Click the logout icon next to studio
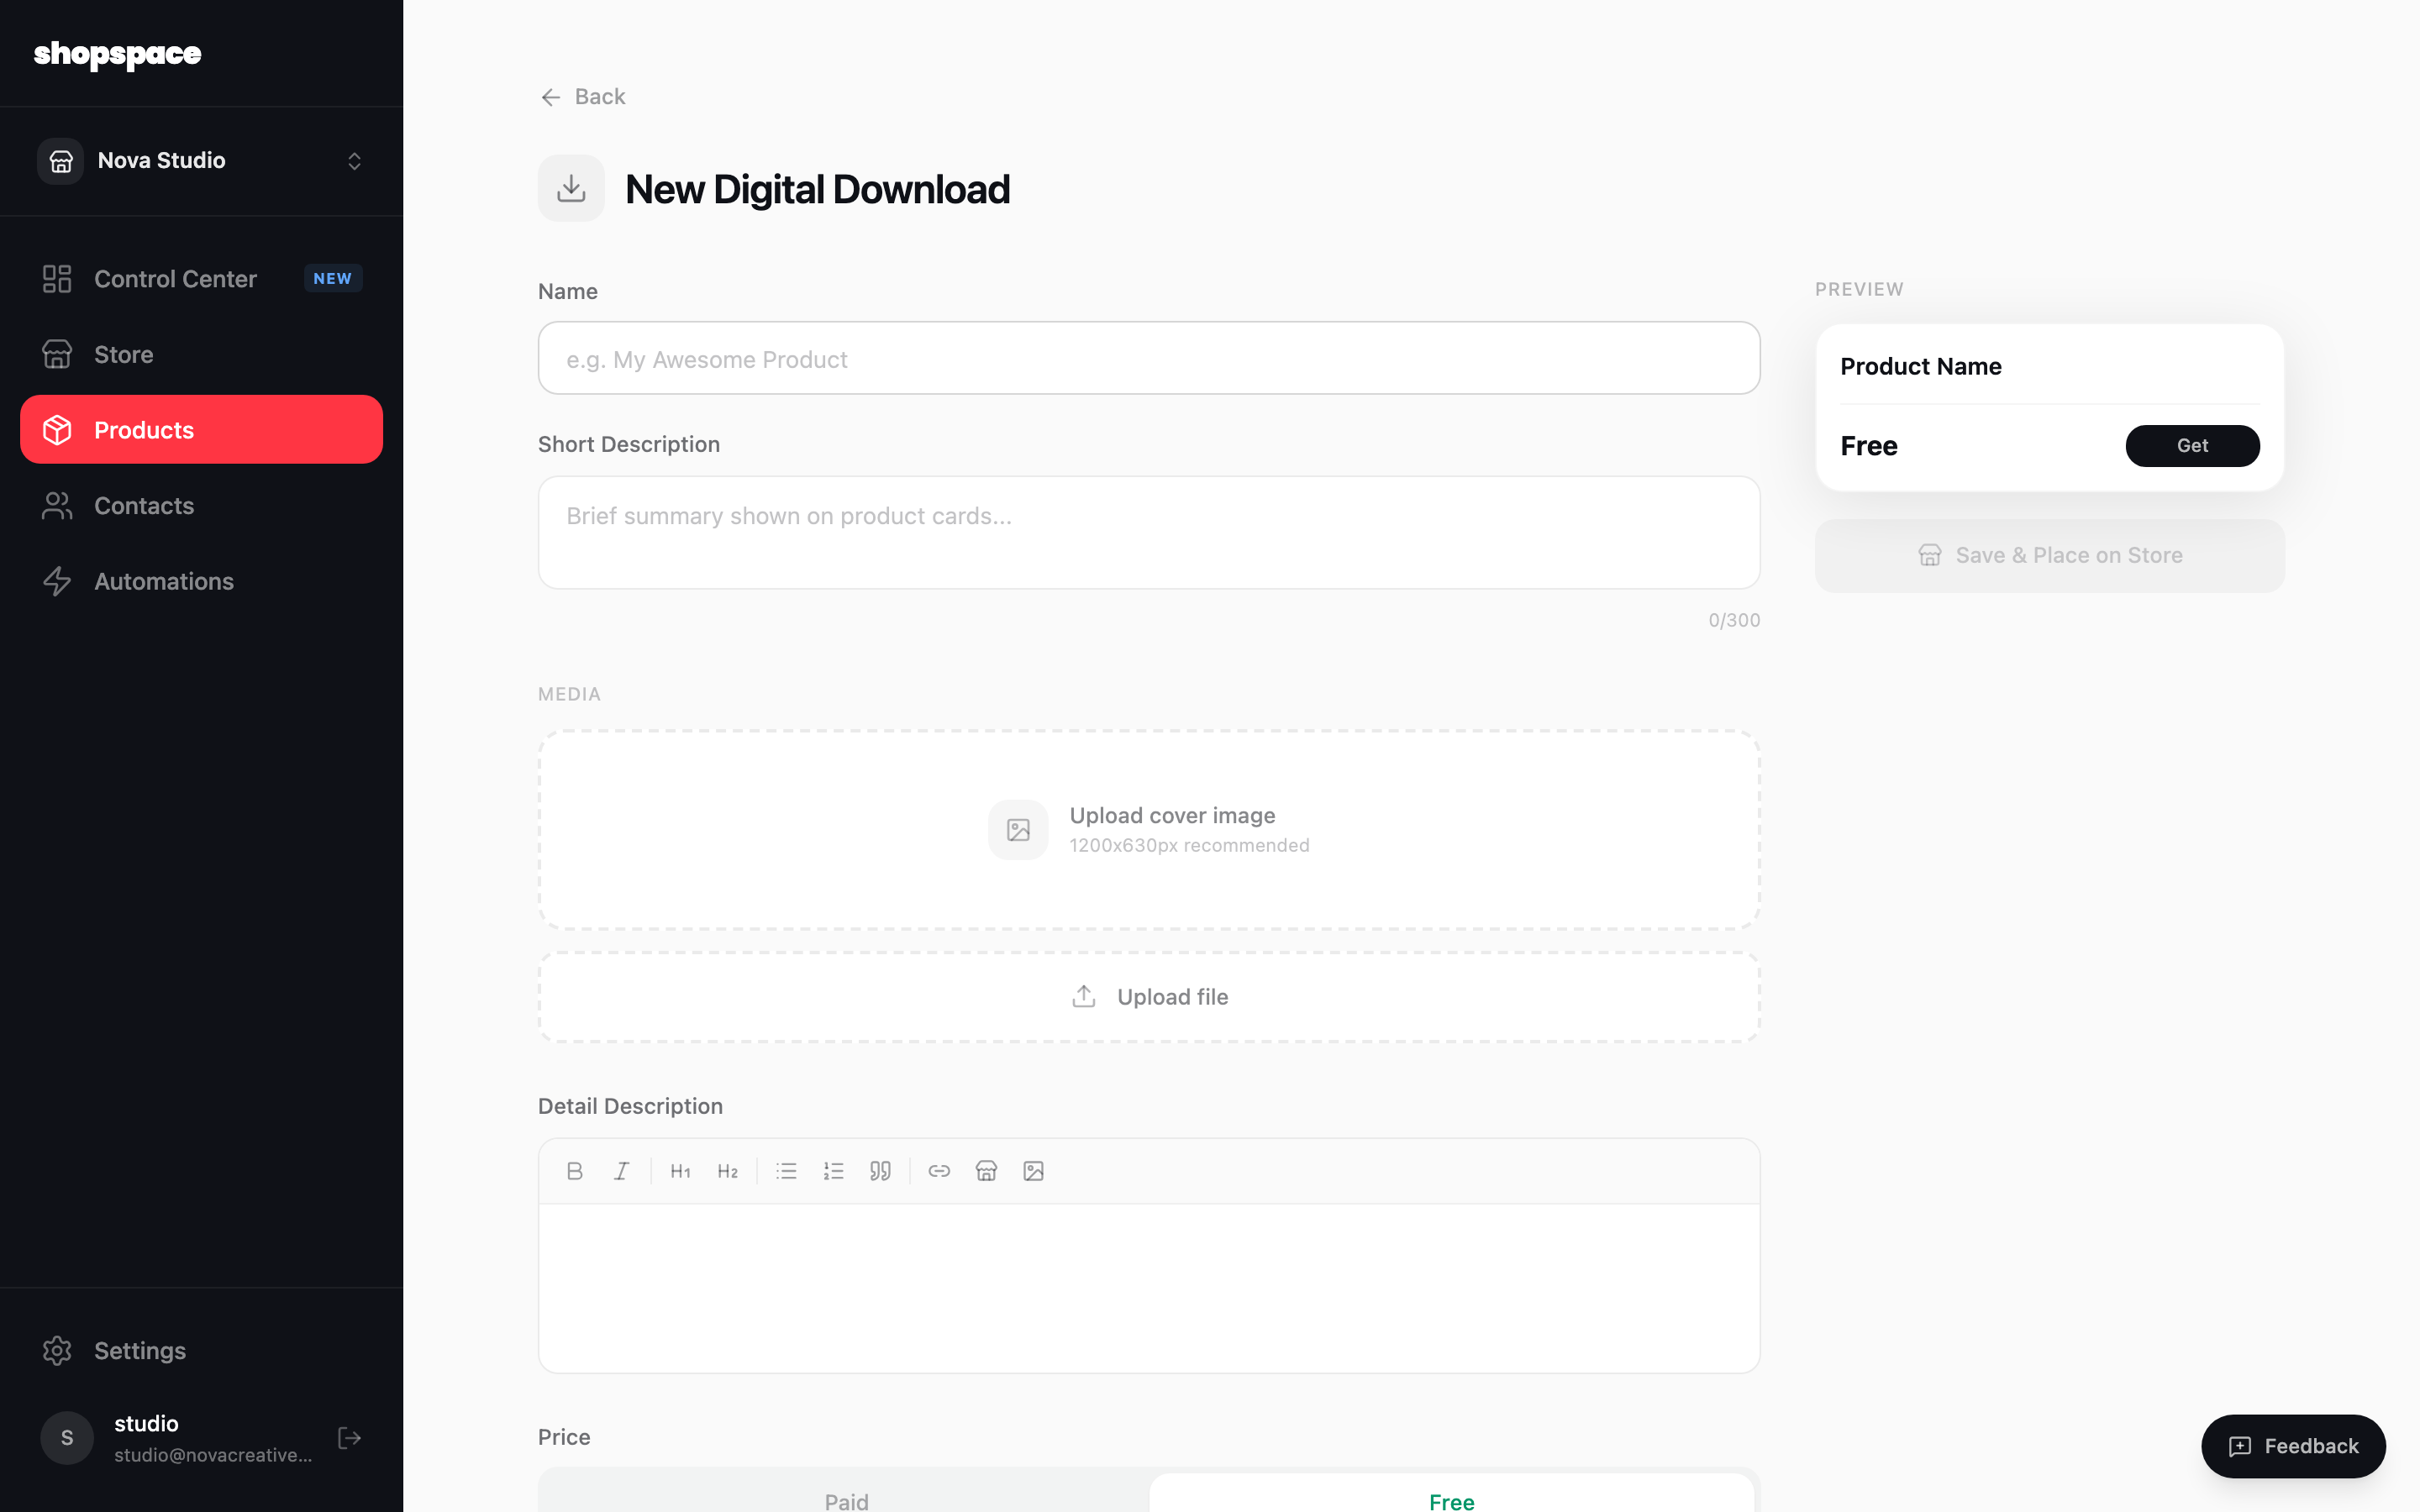 coord(349,1438)
